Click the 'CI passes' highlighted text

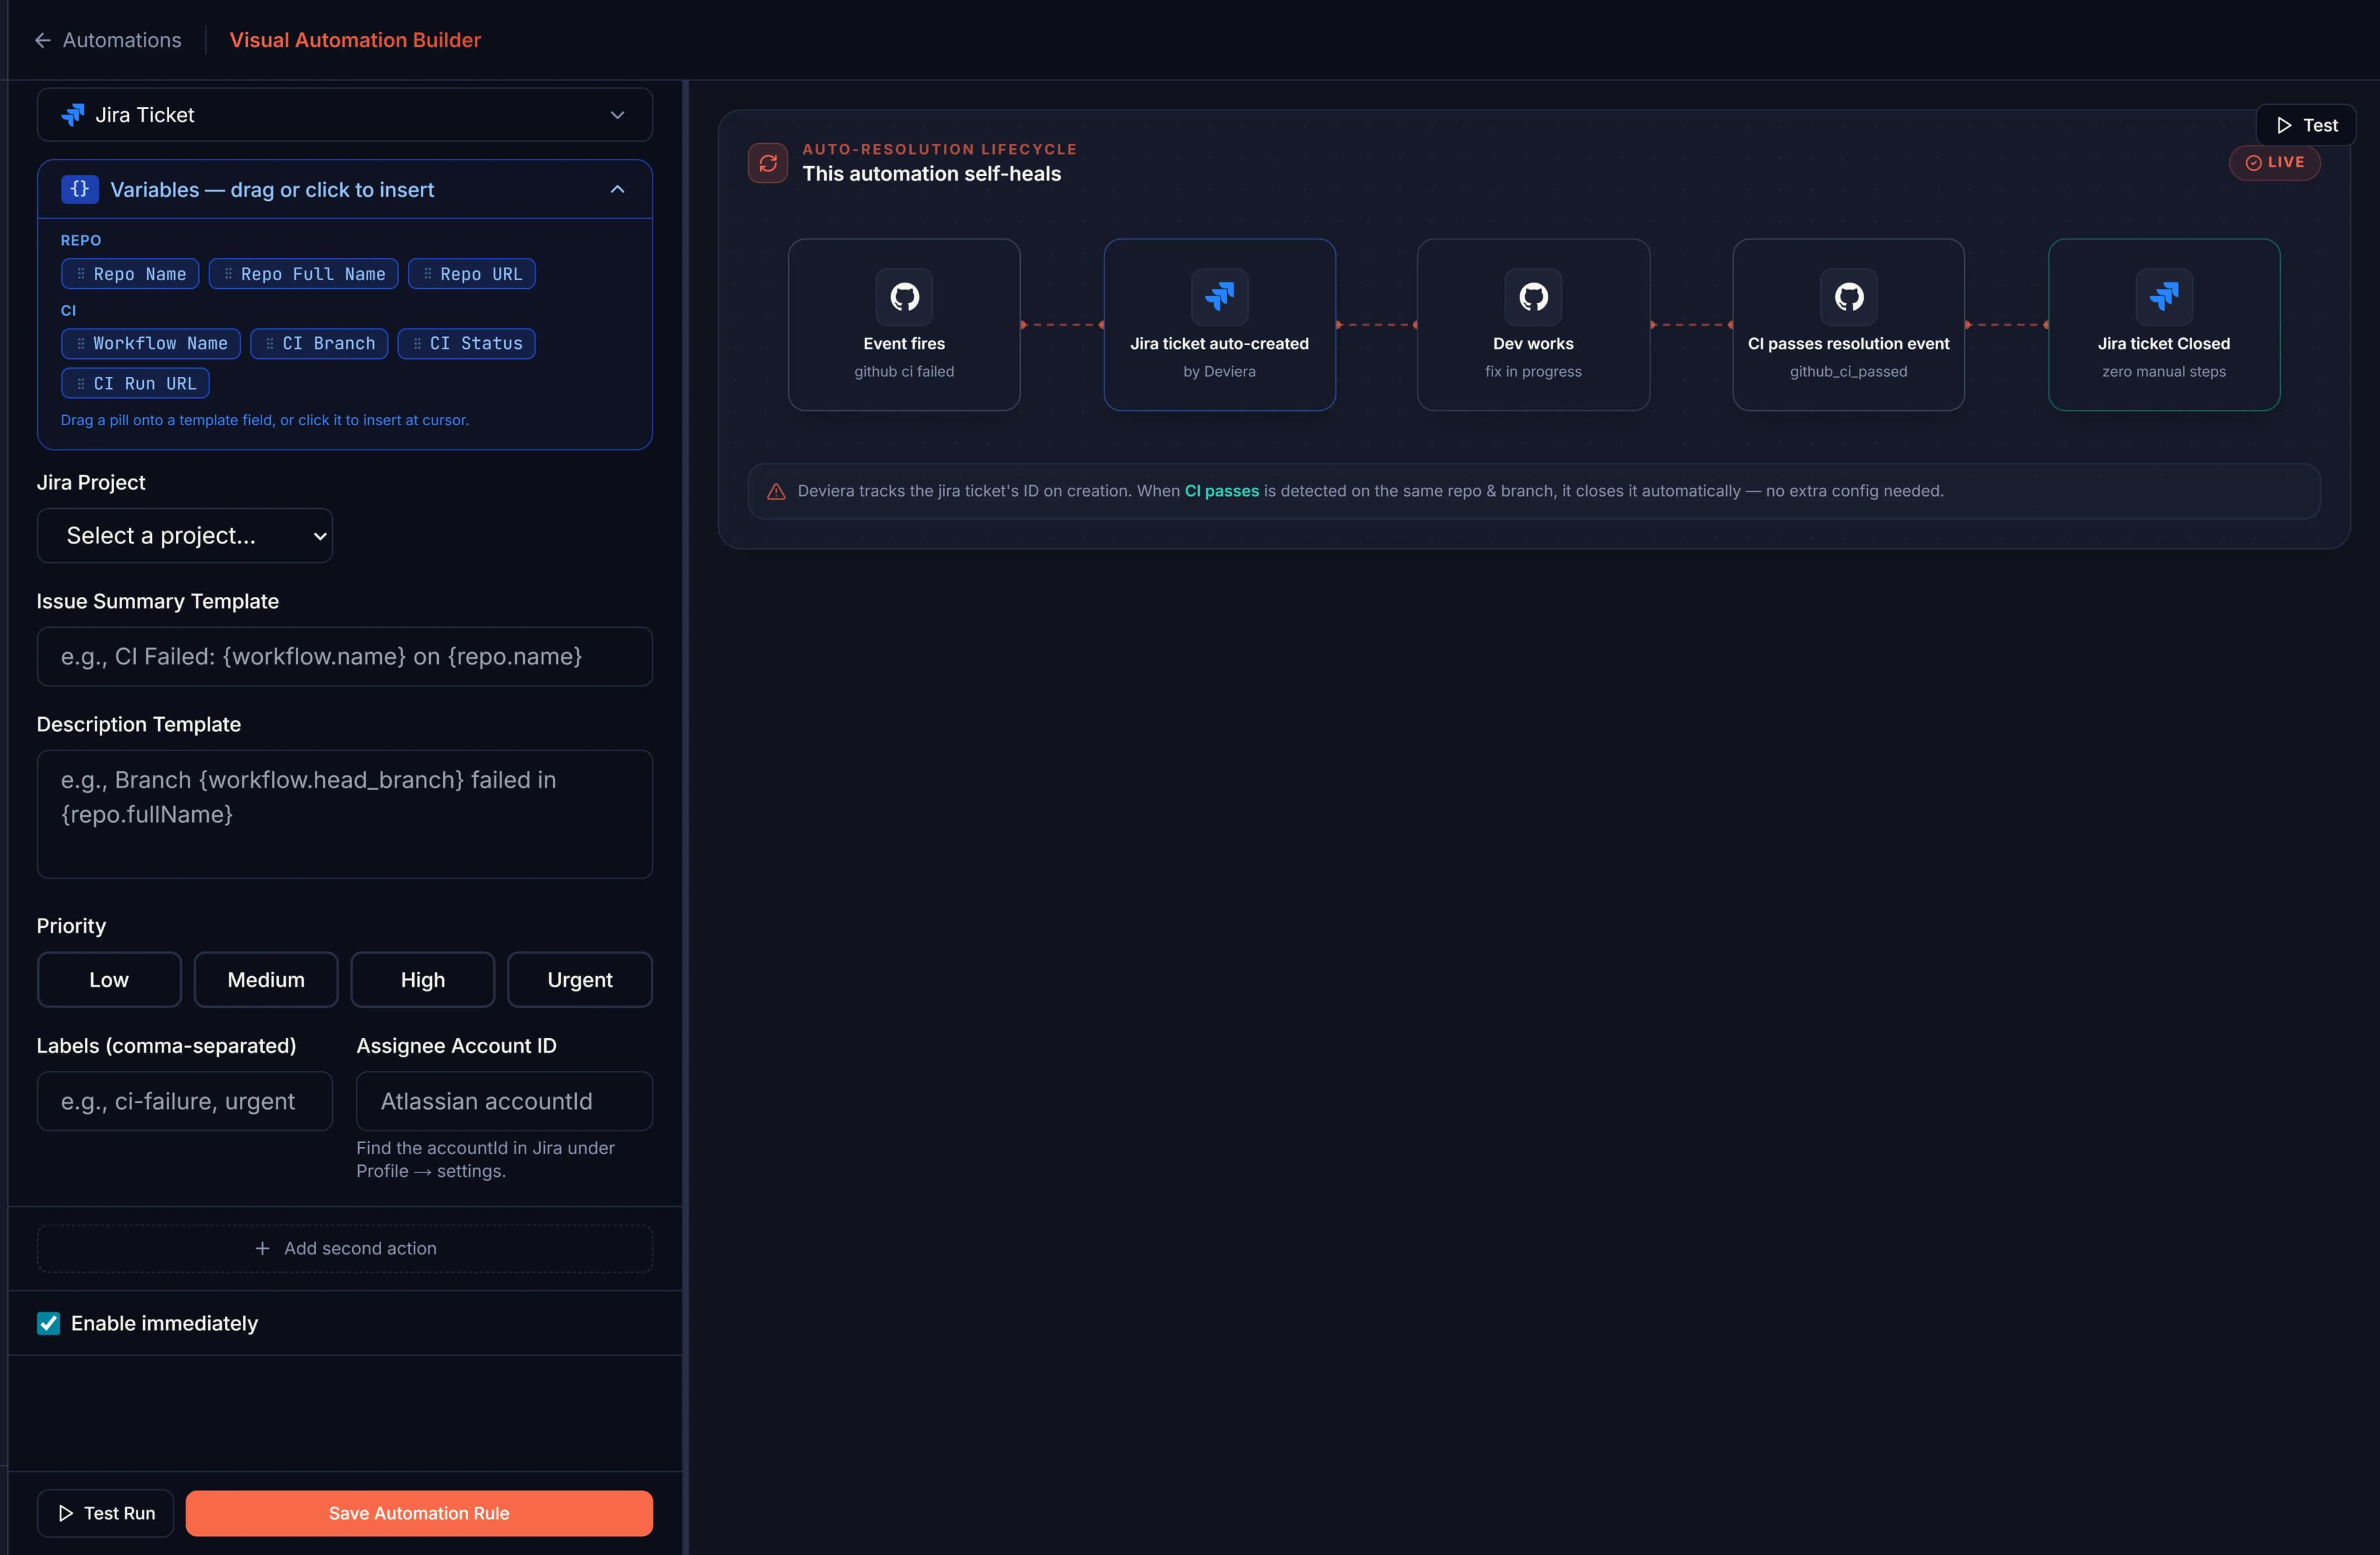coord(1222,491)
